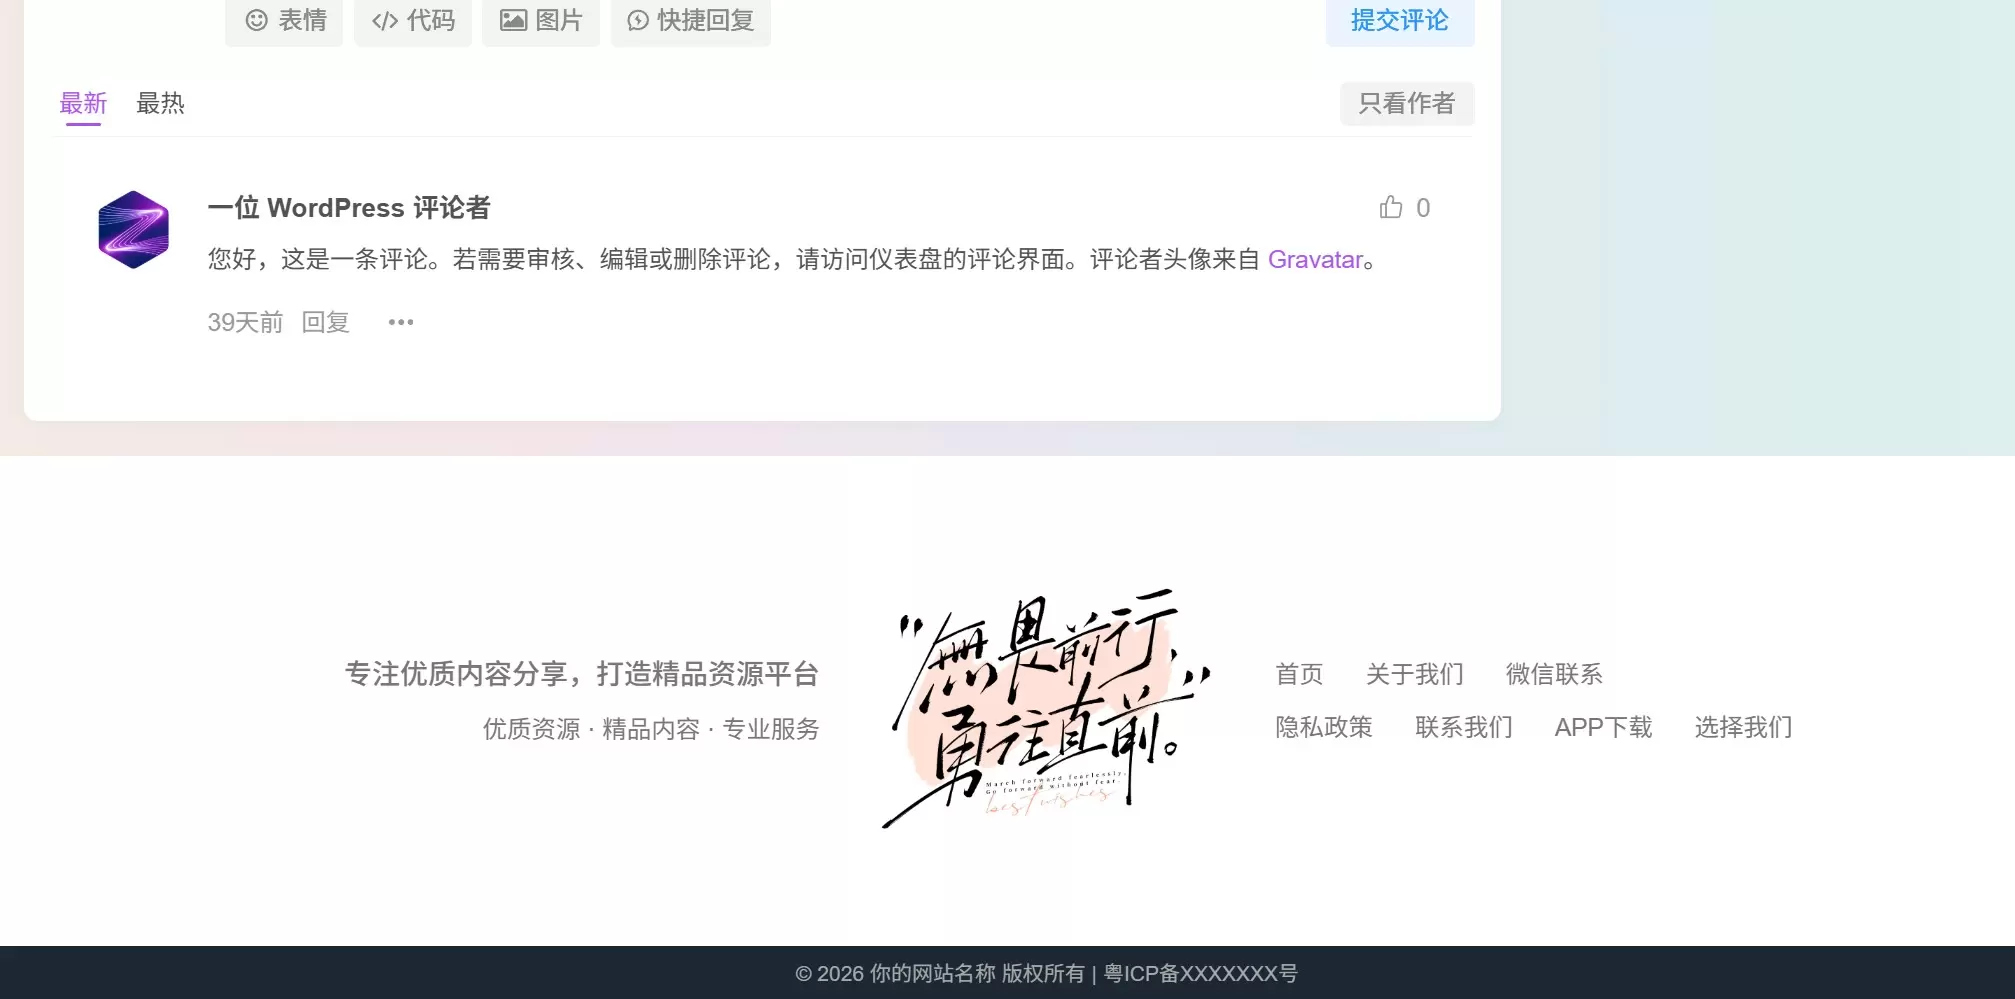Click the 粤ICP备XXXXXXX号 registration text
This screenshot has width=2015, height=999.
coord(1201,973)
